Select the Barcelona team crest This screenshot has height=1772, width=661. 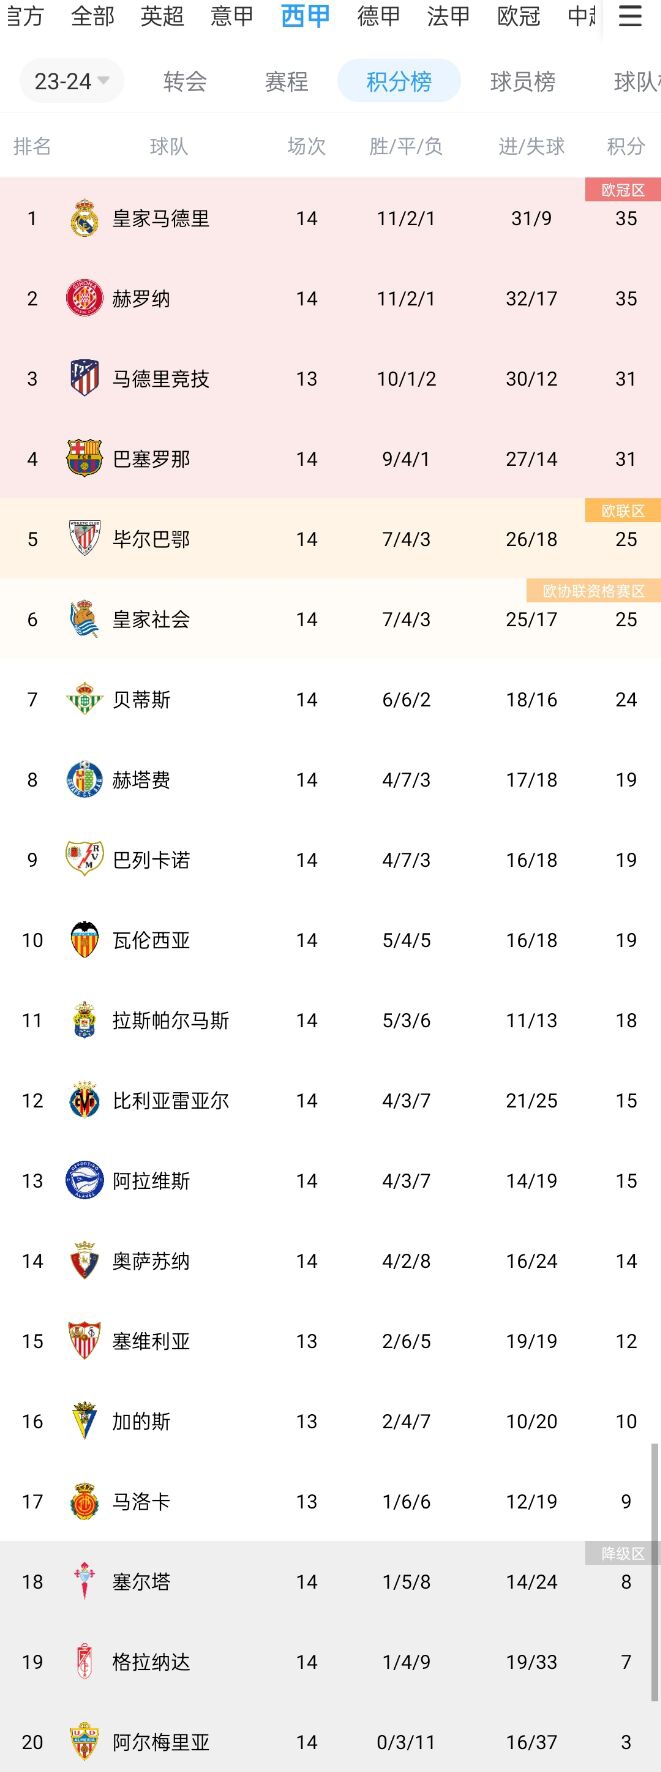point(85,458)
